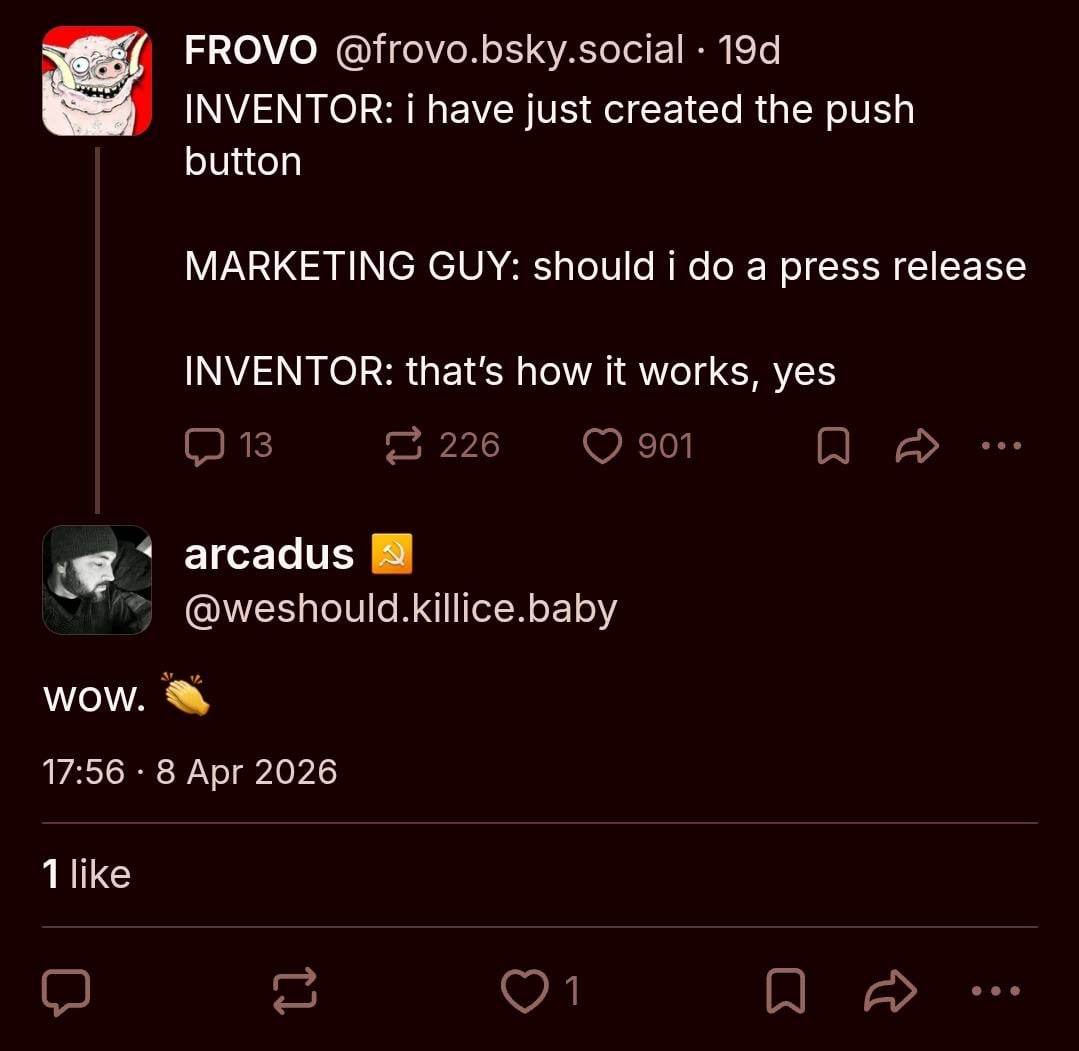Bookmark arcadus's wow reply
The image size is (1079, 1051).
coord(785,990)
